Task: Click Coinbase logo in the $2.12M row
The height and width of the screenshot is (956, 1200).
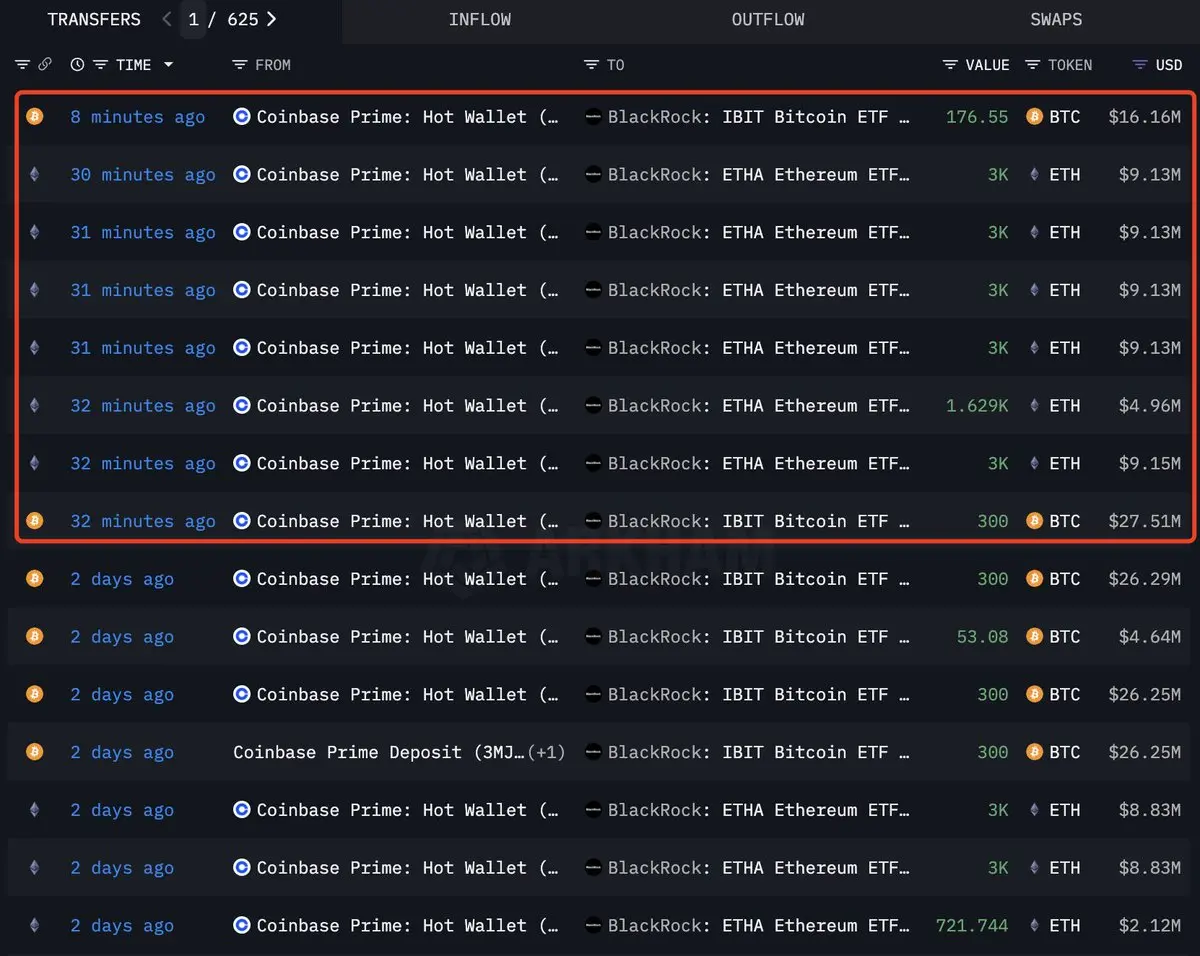Action: [241, 926]
